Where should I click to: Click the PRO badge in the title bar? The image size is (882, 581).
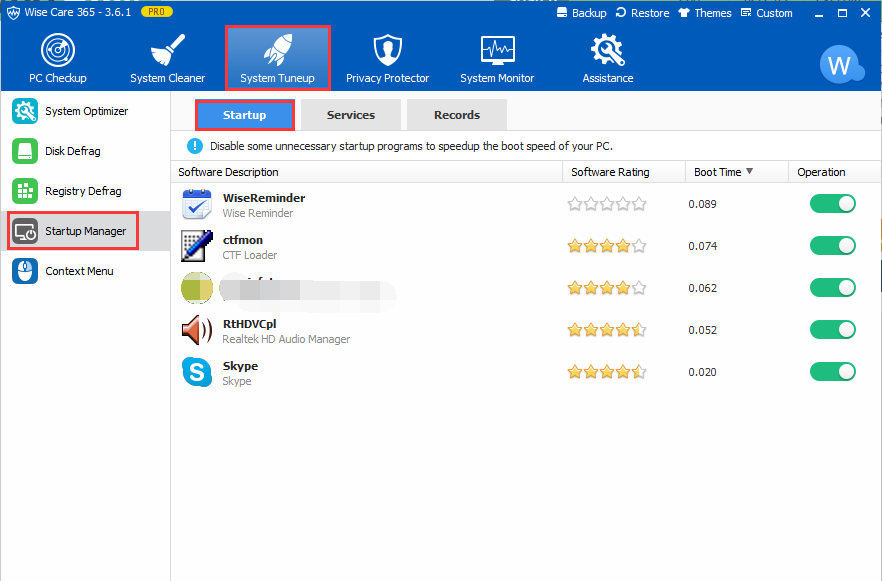pos(157,11)
